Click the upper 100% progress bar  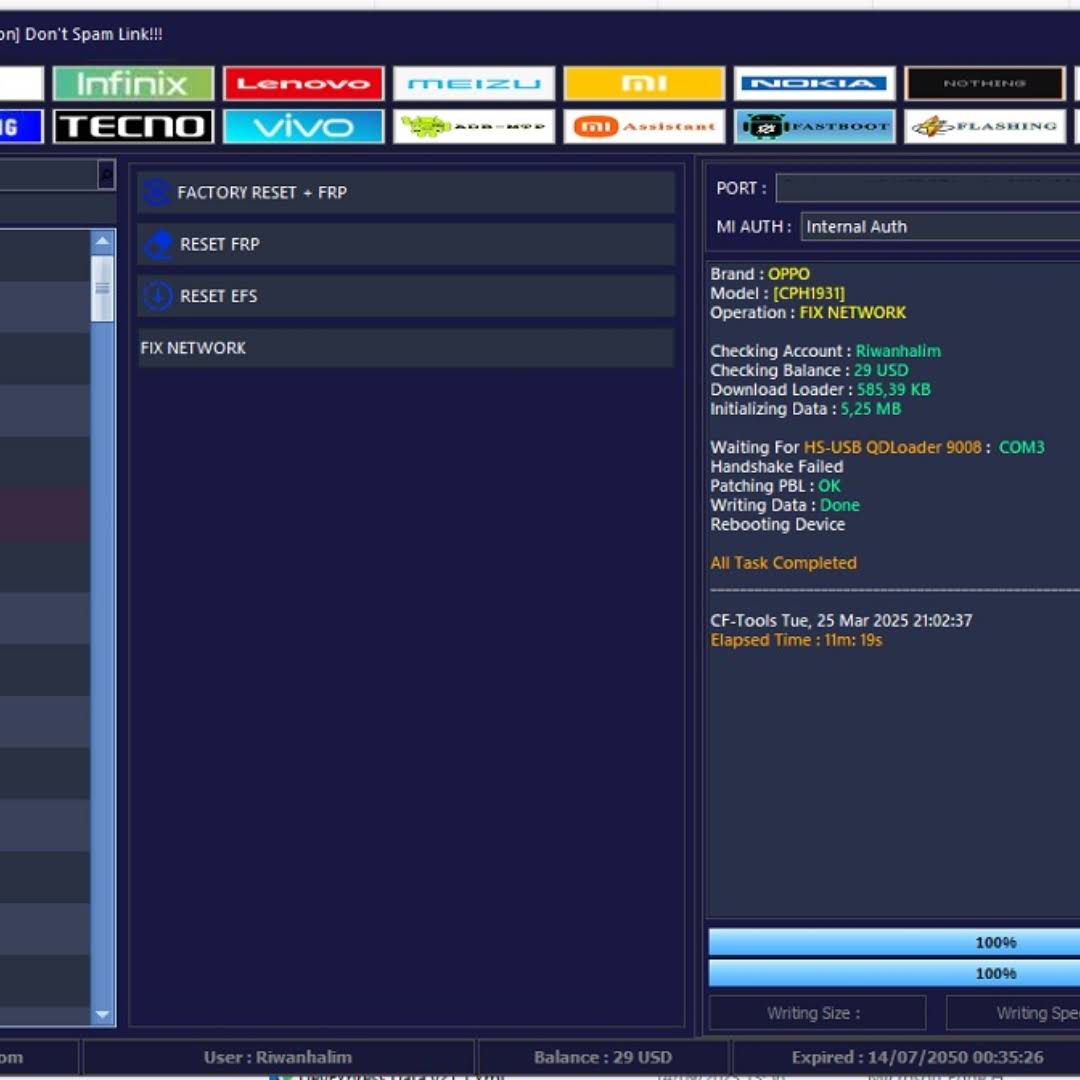pyautogui.click(x=895, y=942)
